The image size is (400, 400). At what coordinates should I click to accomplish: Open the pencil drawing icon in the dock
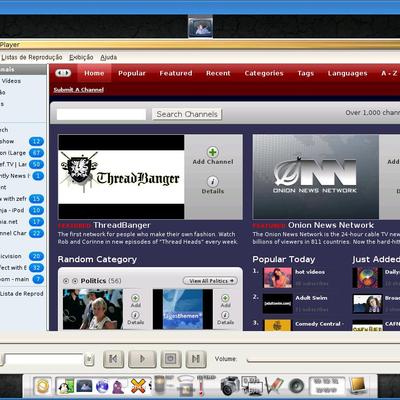[x=274, y=386]
